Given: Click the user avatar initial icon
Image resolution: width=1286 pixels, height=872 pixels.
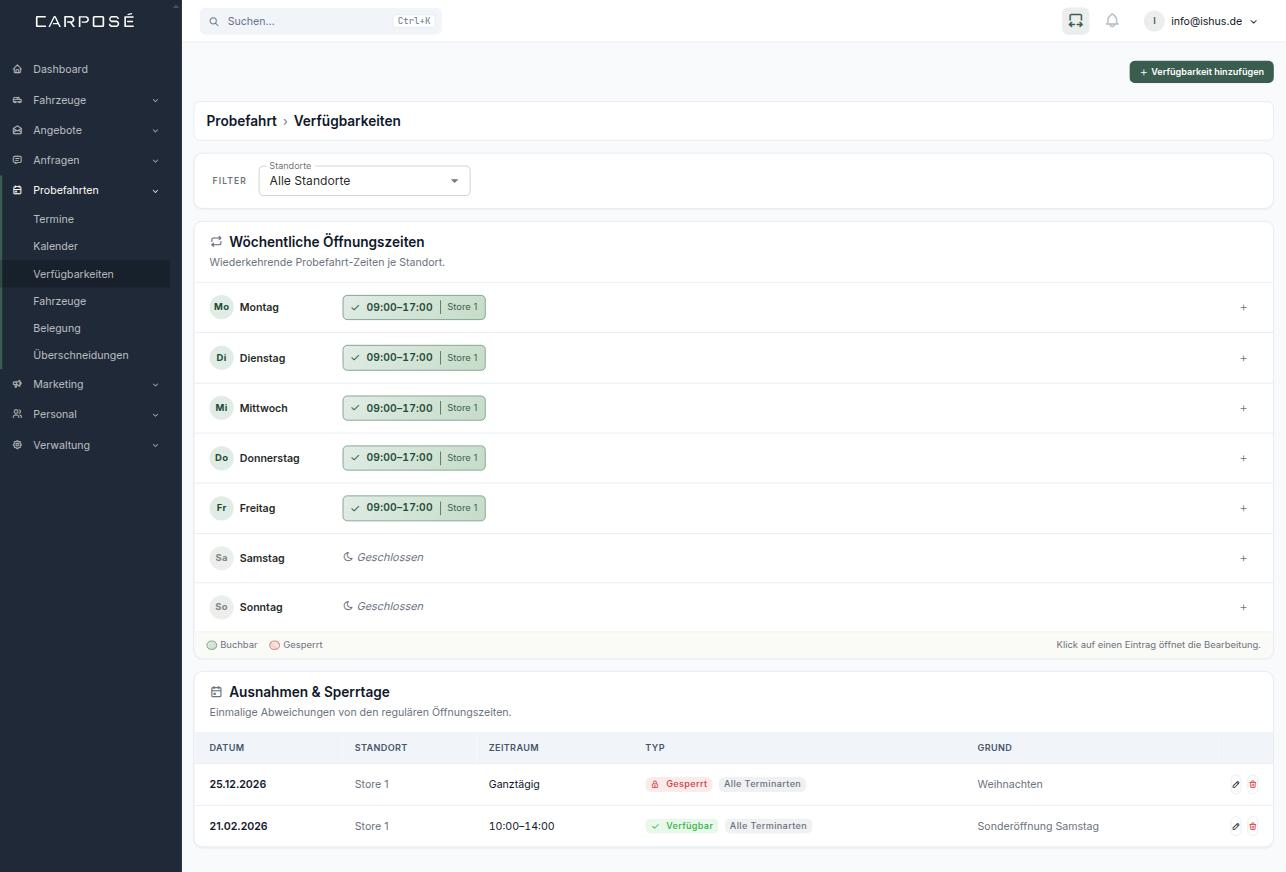Looking at the screenshot, I should click(1154, 21).
